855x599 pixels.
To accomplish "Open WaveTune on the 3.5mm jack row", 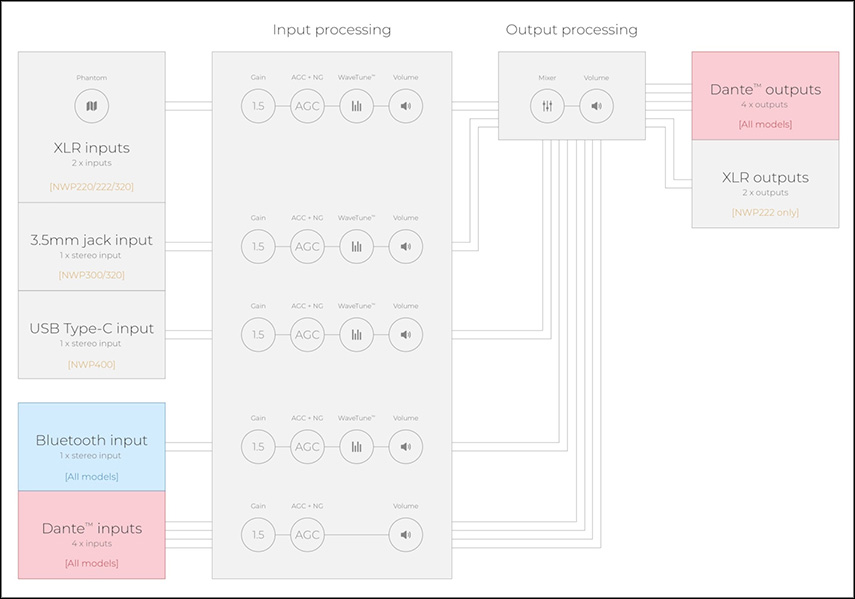I will pyautogui.click(x=356, y=246).
